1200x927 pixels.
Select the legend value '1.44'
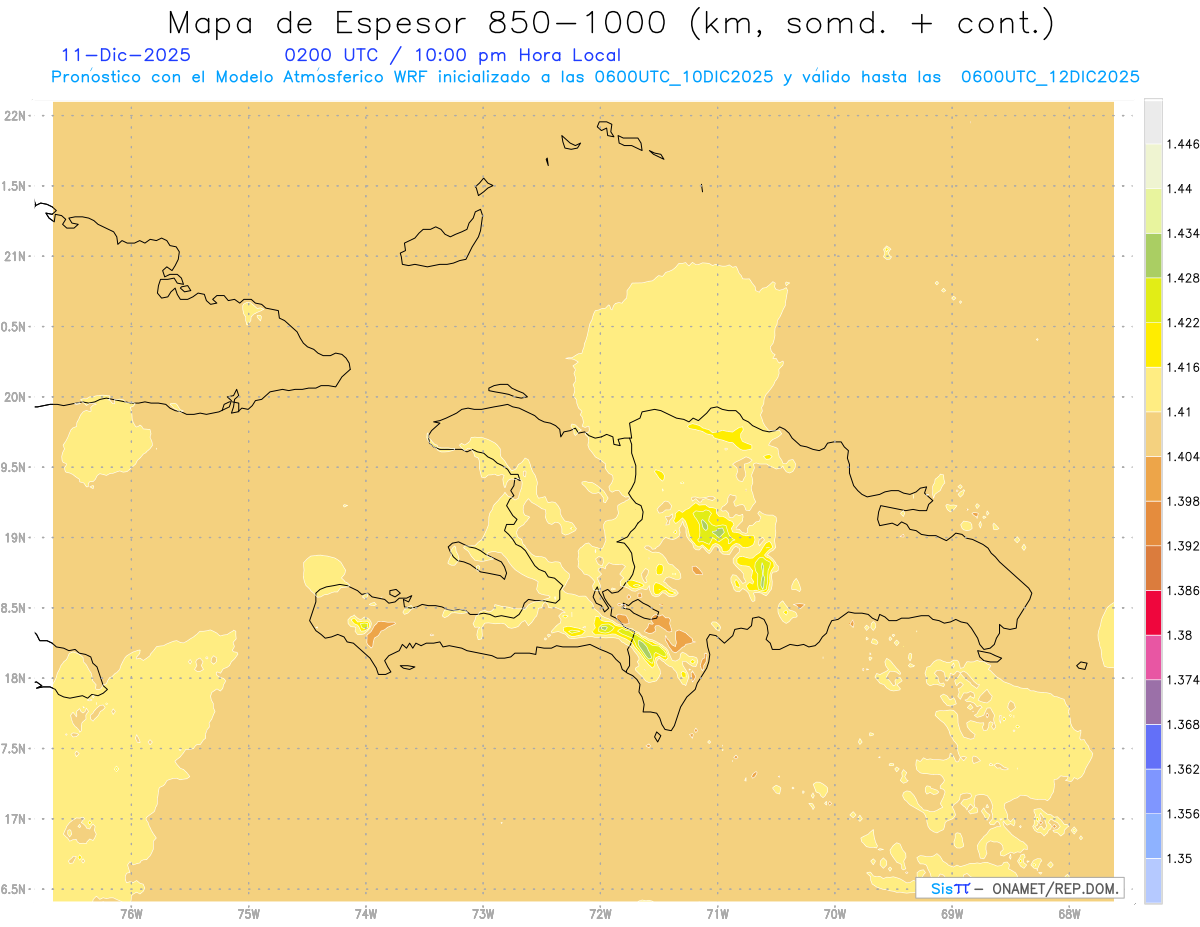(x=1180, y=189)
